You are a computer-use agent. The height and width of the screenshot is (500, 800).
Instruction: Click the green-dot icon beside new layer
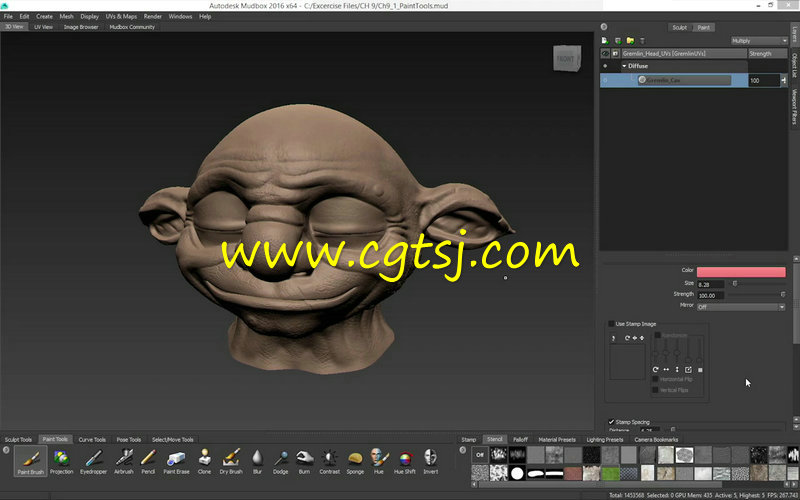[x=617, y=40]
